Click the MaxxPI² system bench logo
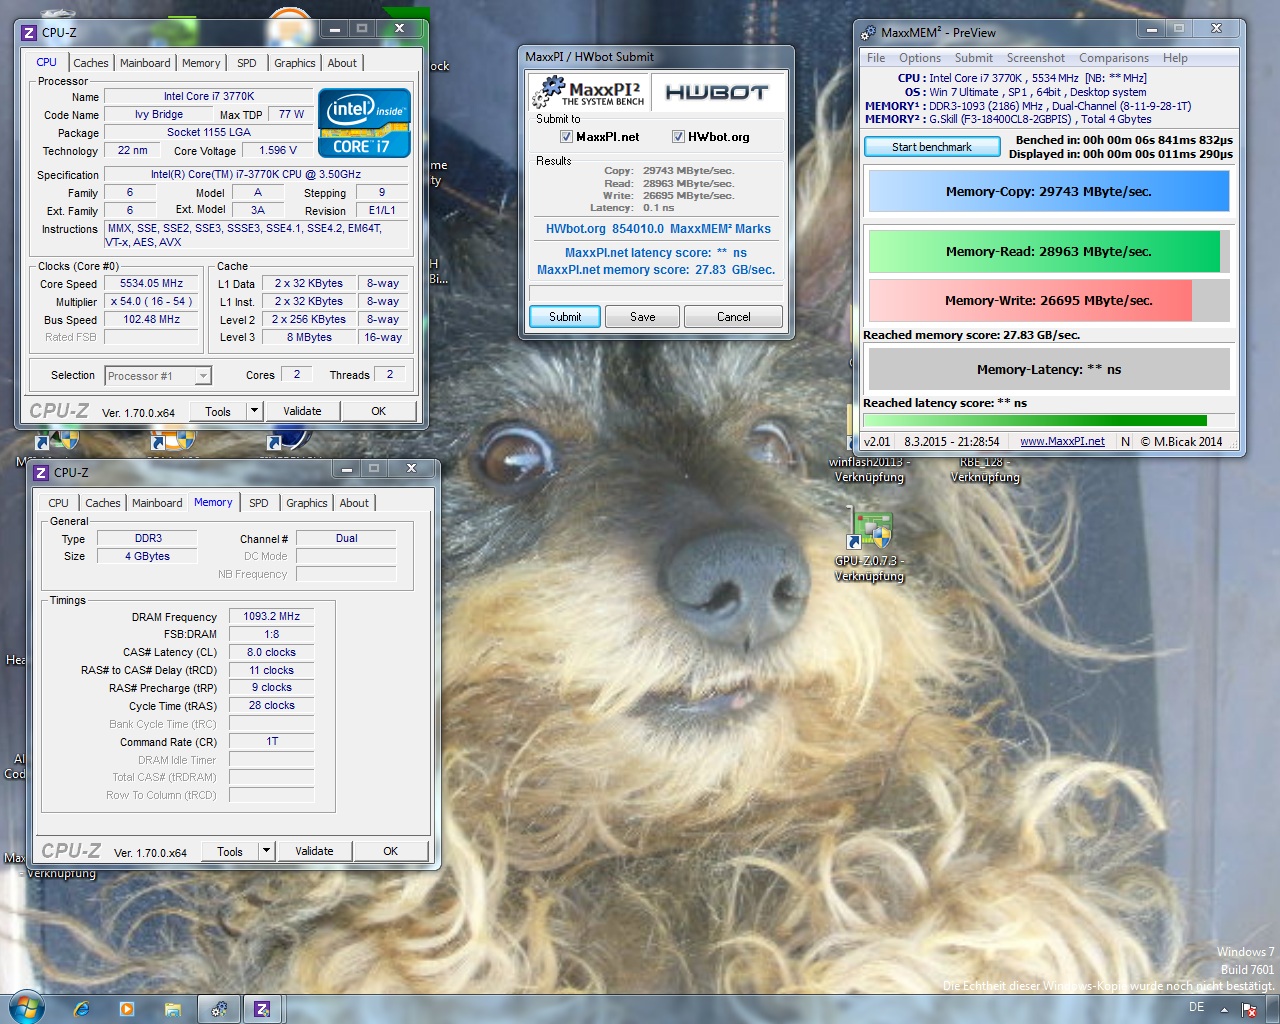The width and height of the screenshot is (1280, 1024). point(589,92)
